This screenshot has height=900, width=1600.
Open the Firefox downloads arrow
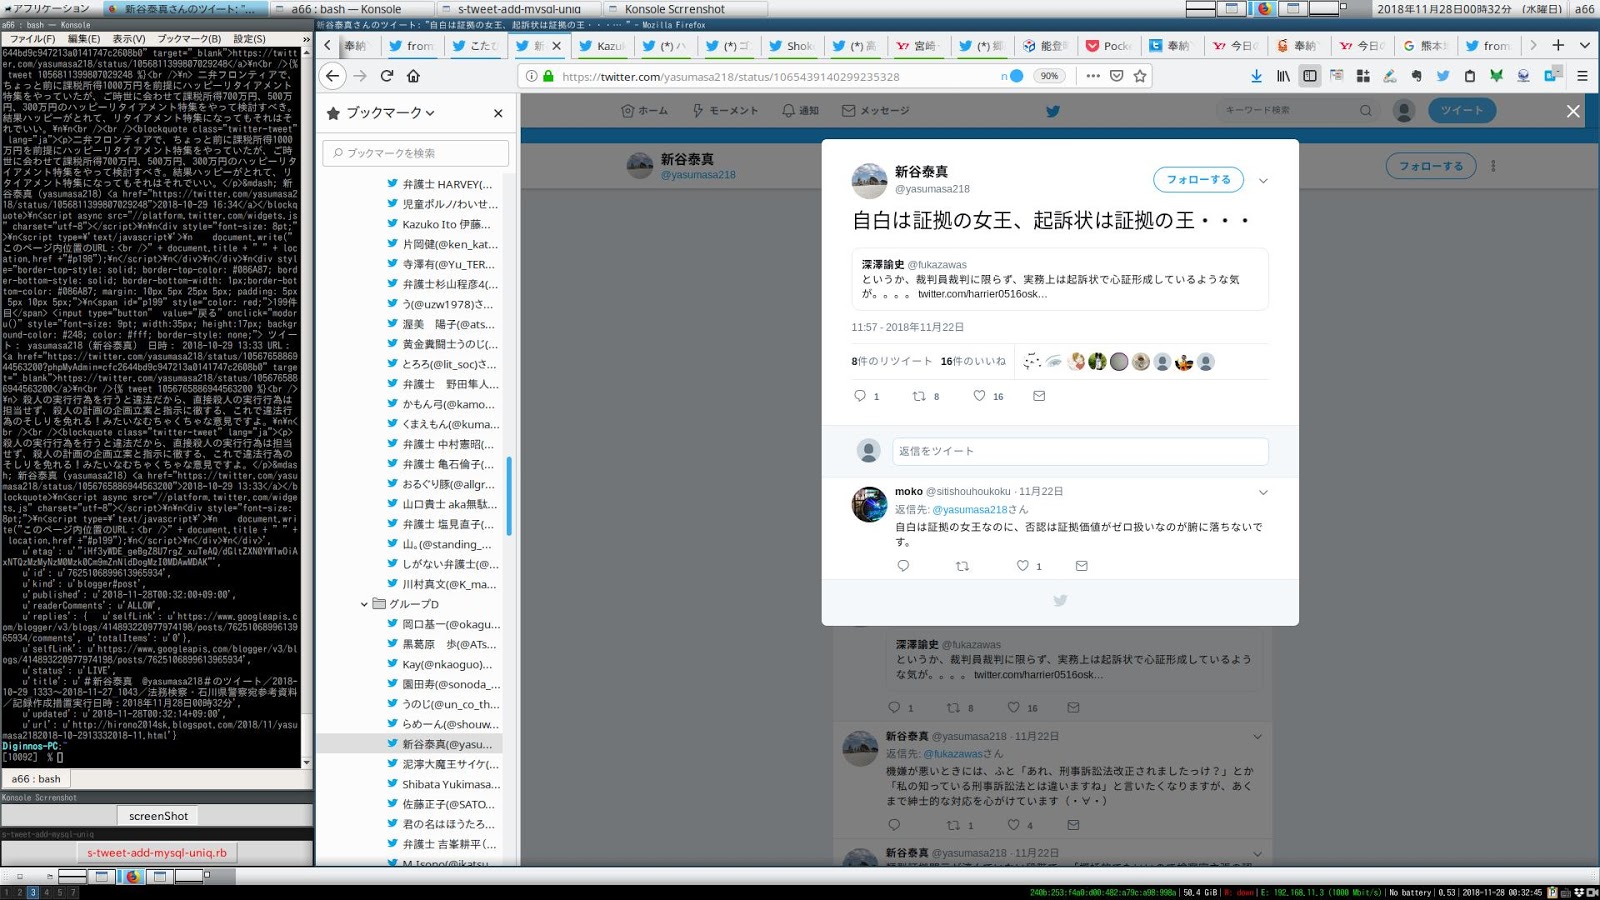point(1256,76)
